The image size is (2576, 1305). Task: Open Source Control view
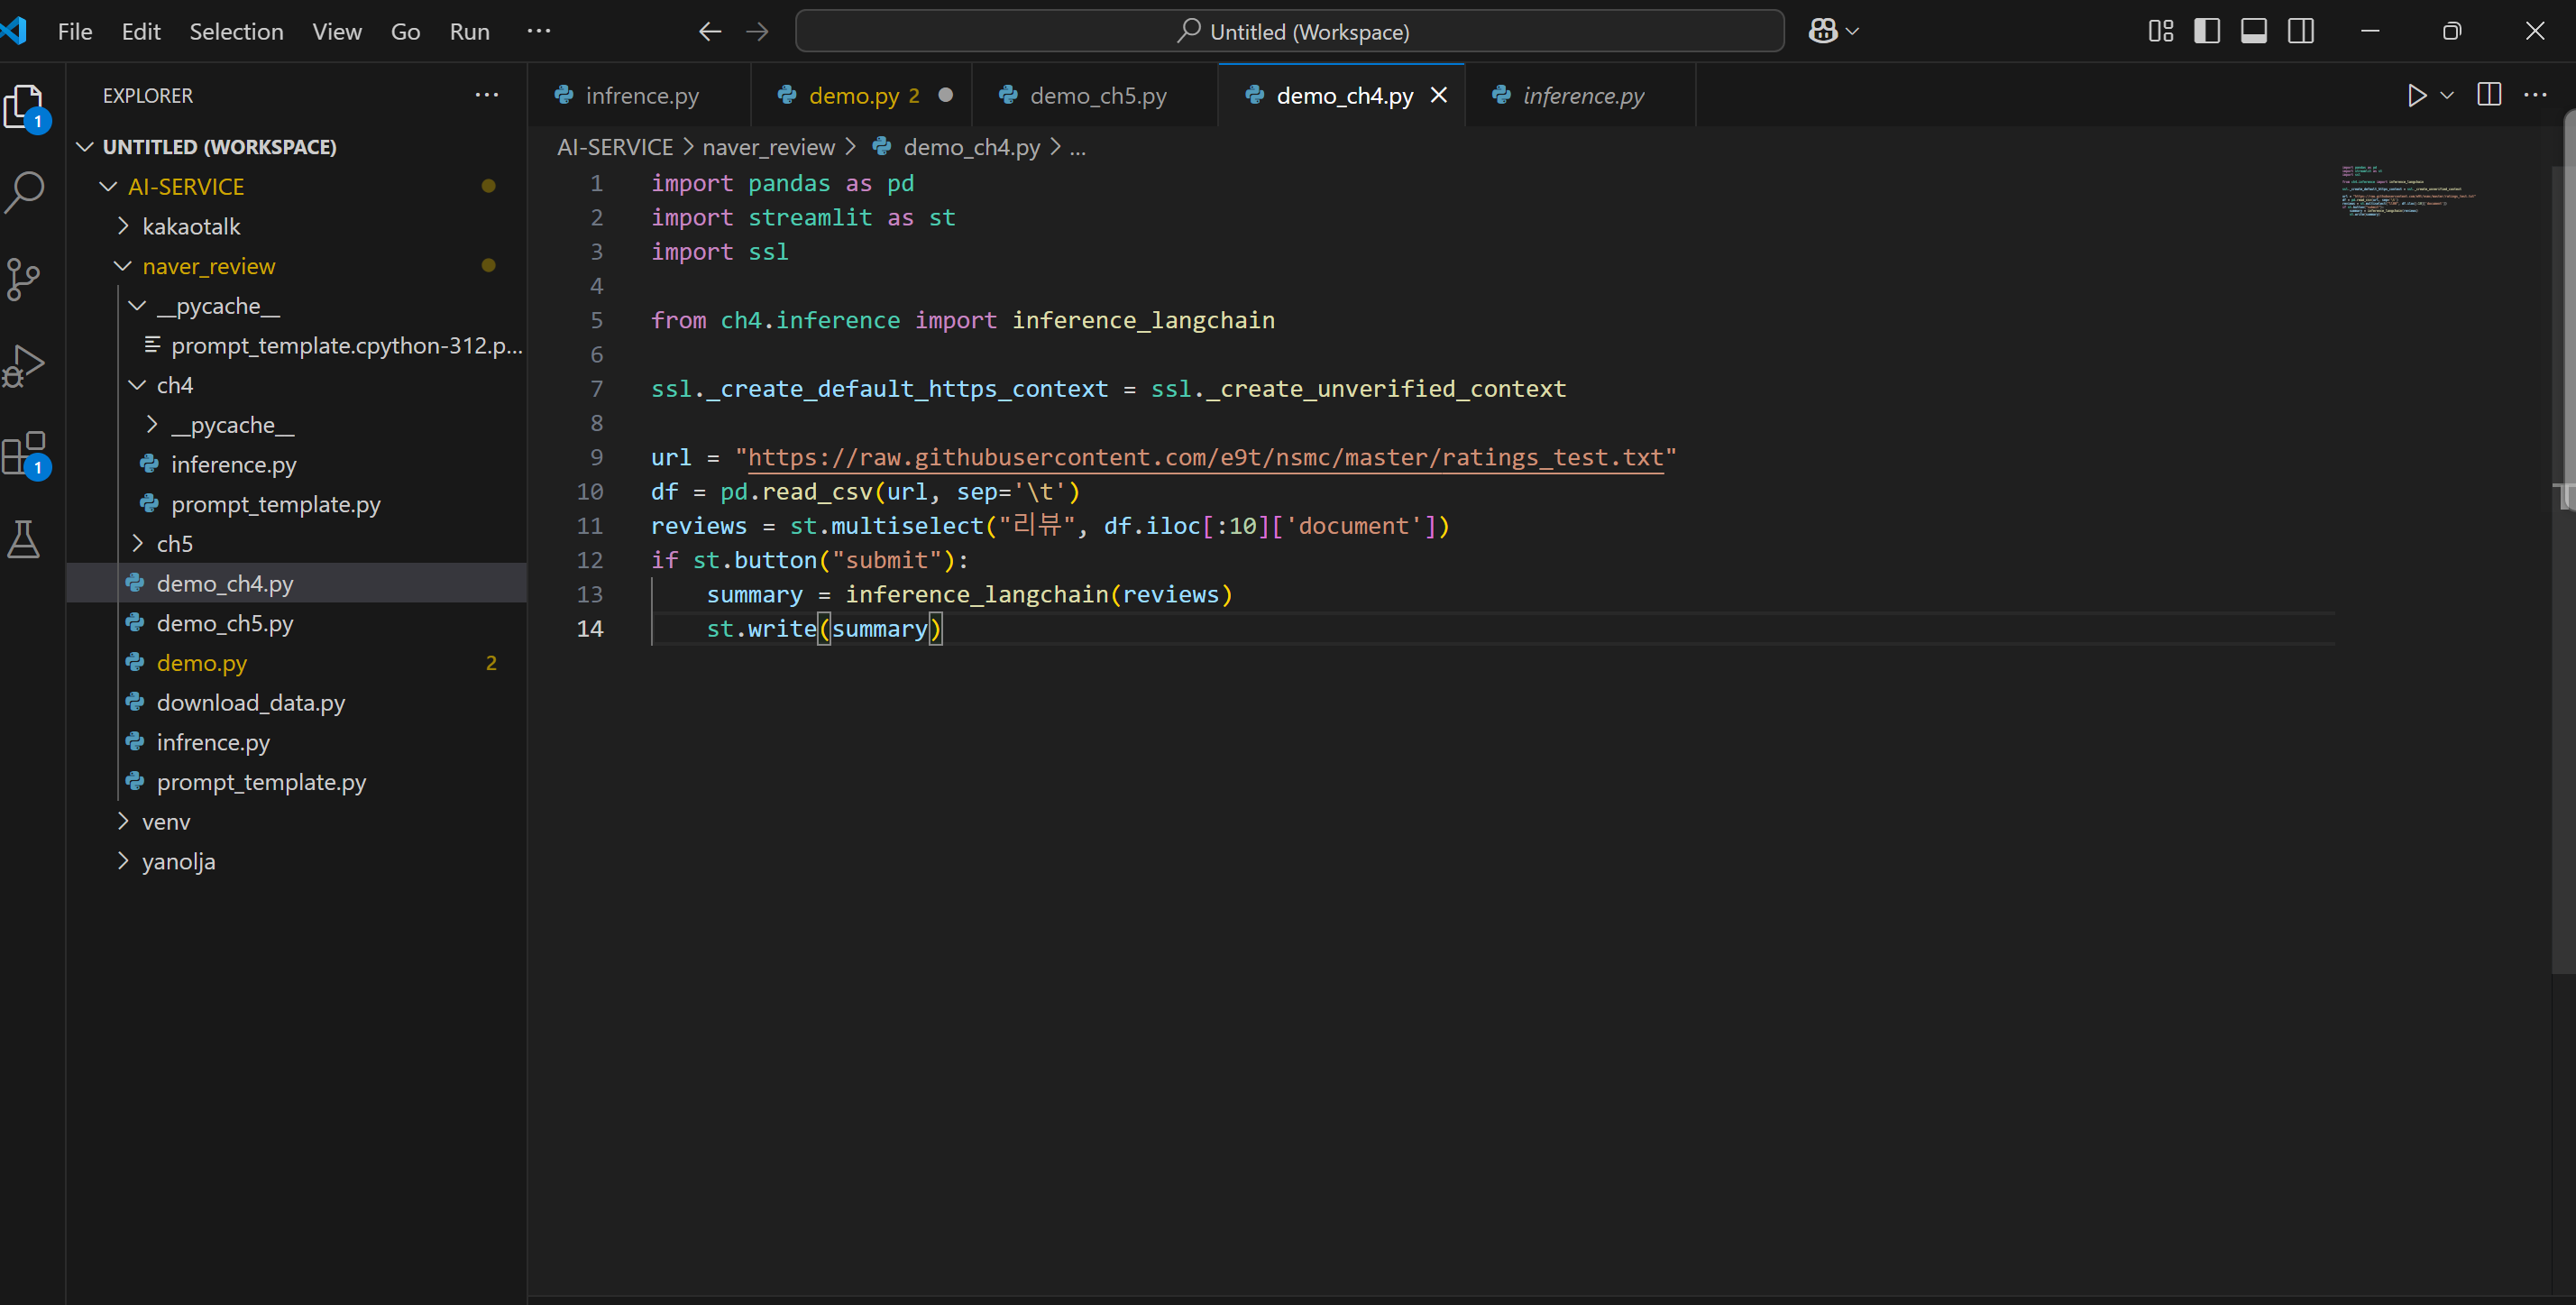tap(24, 279)
